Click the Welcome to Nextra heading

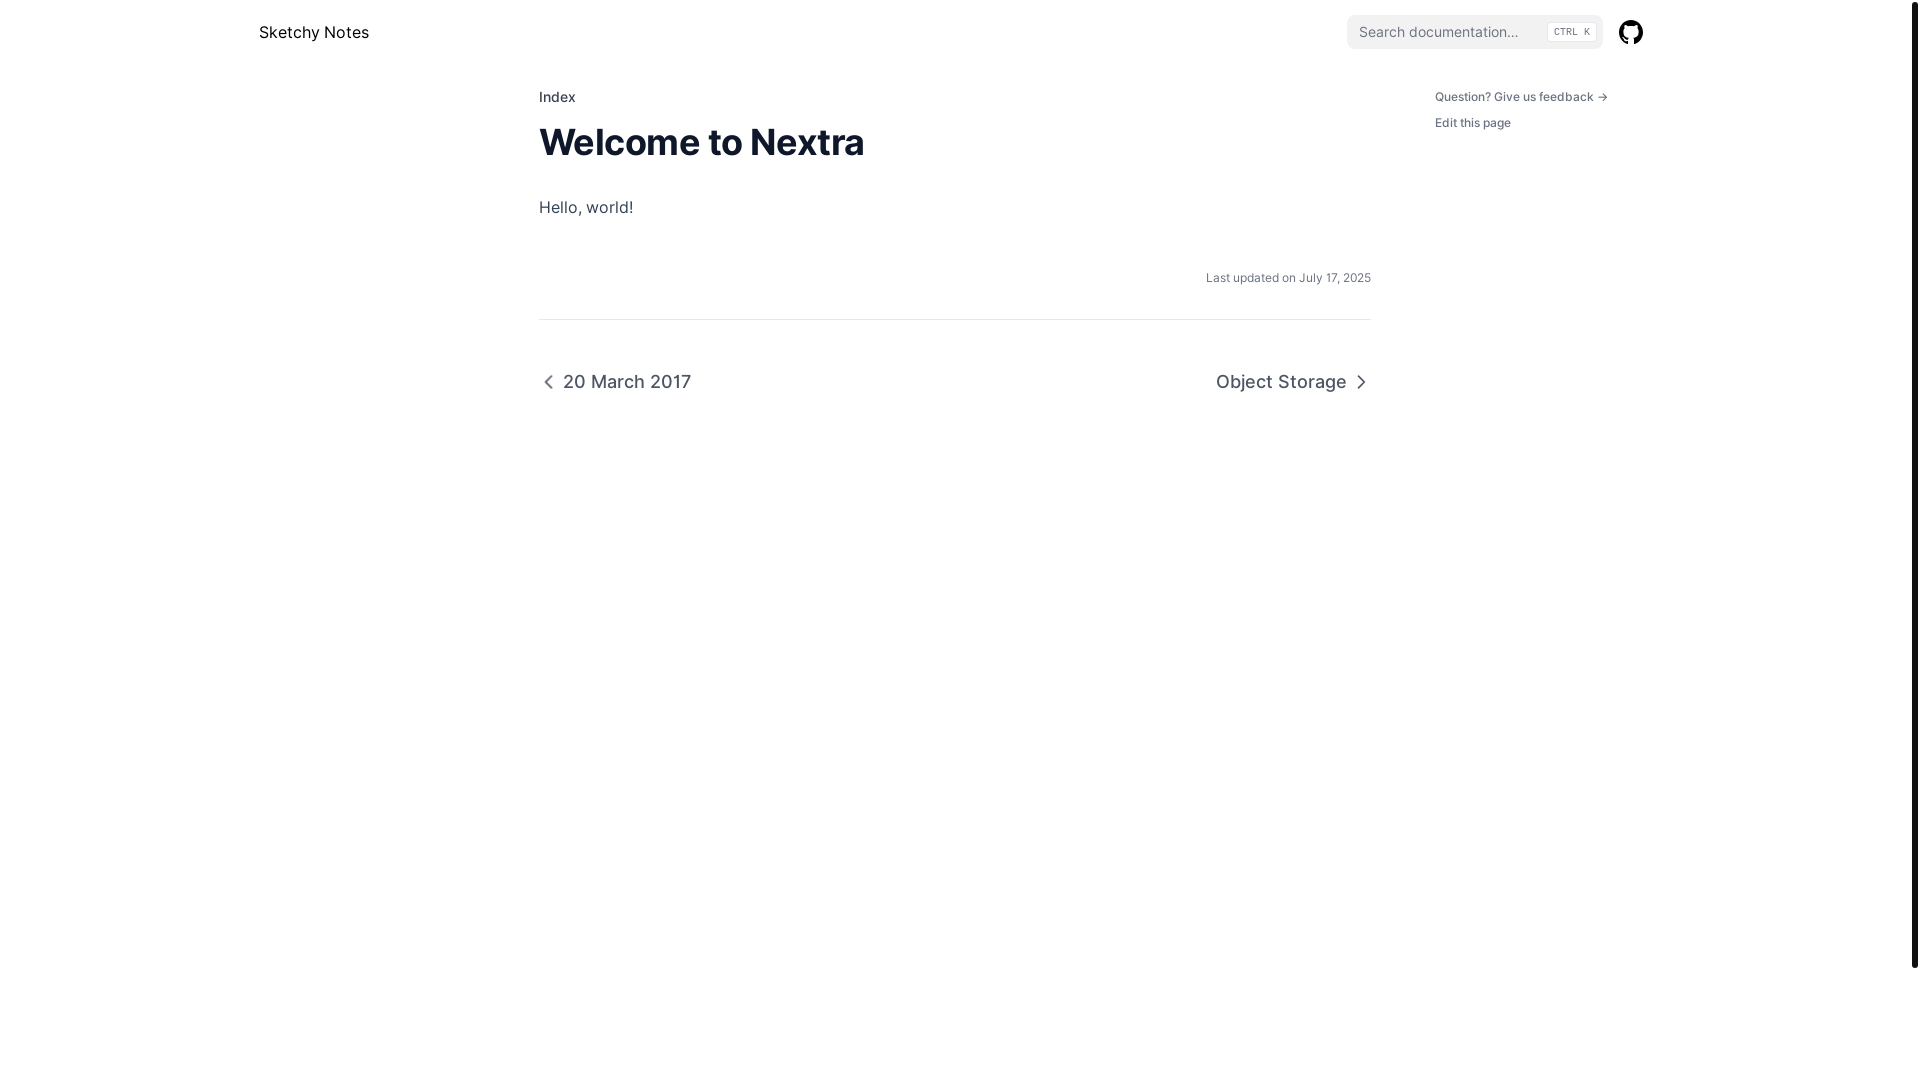pos(701,142)
